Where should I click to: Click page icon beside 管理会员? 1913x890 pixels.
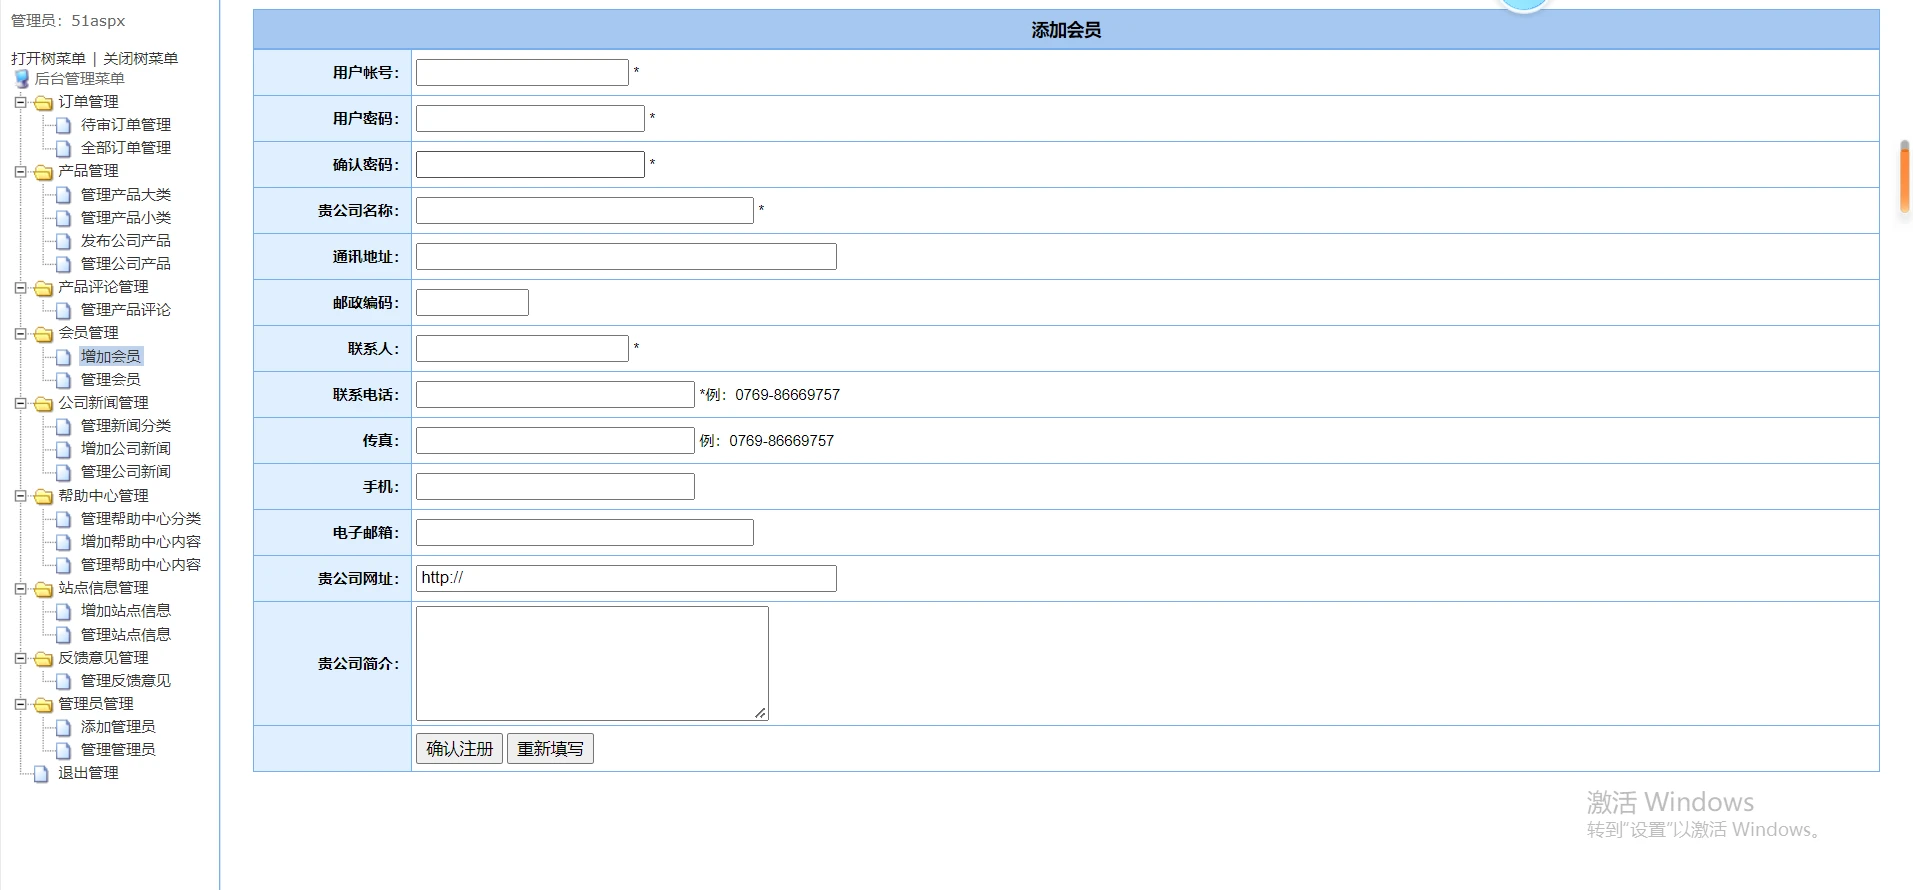(x=64, y=380)
